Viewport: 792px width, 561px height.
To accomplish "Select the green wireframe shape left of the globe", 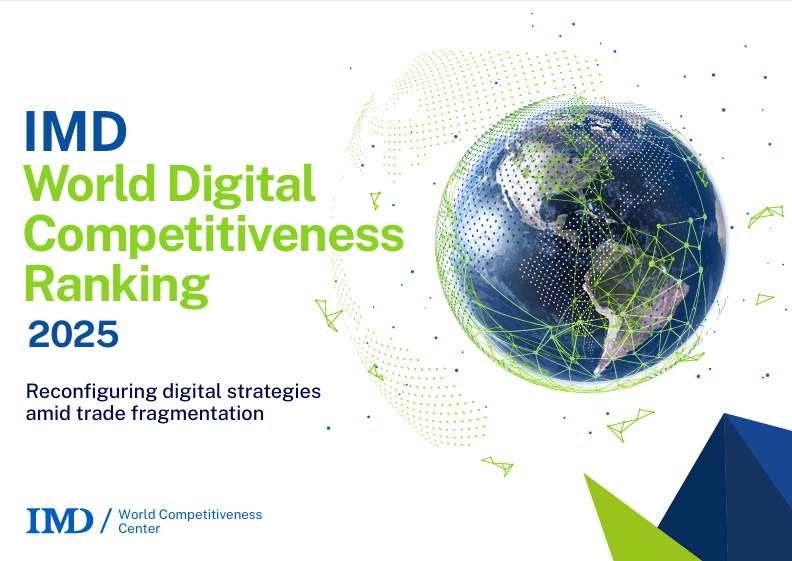I will [328, 314].
